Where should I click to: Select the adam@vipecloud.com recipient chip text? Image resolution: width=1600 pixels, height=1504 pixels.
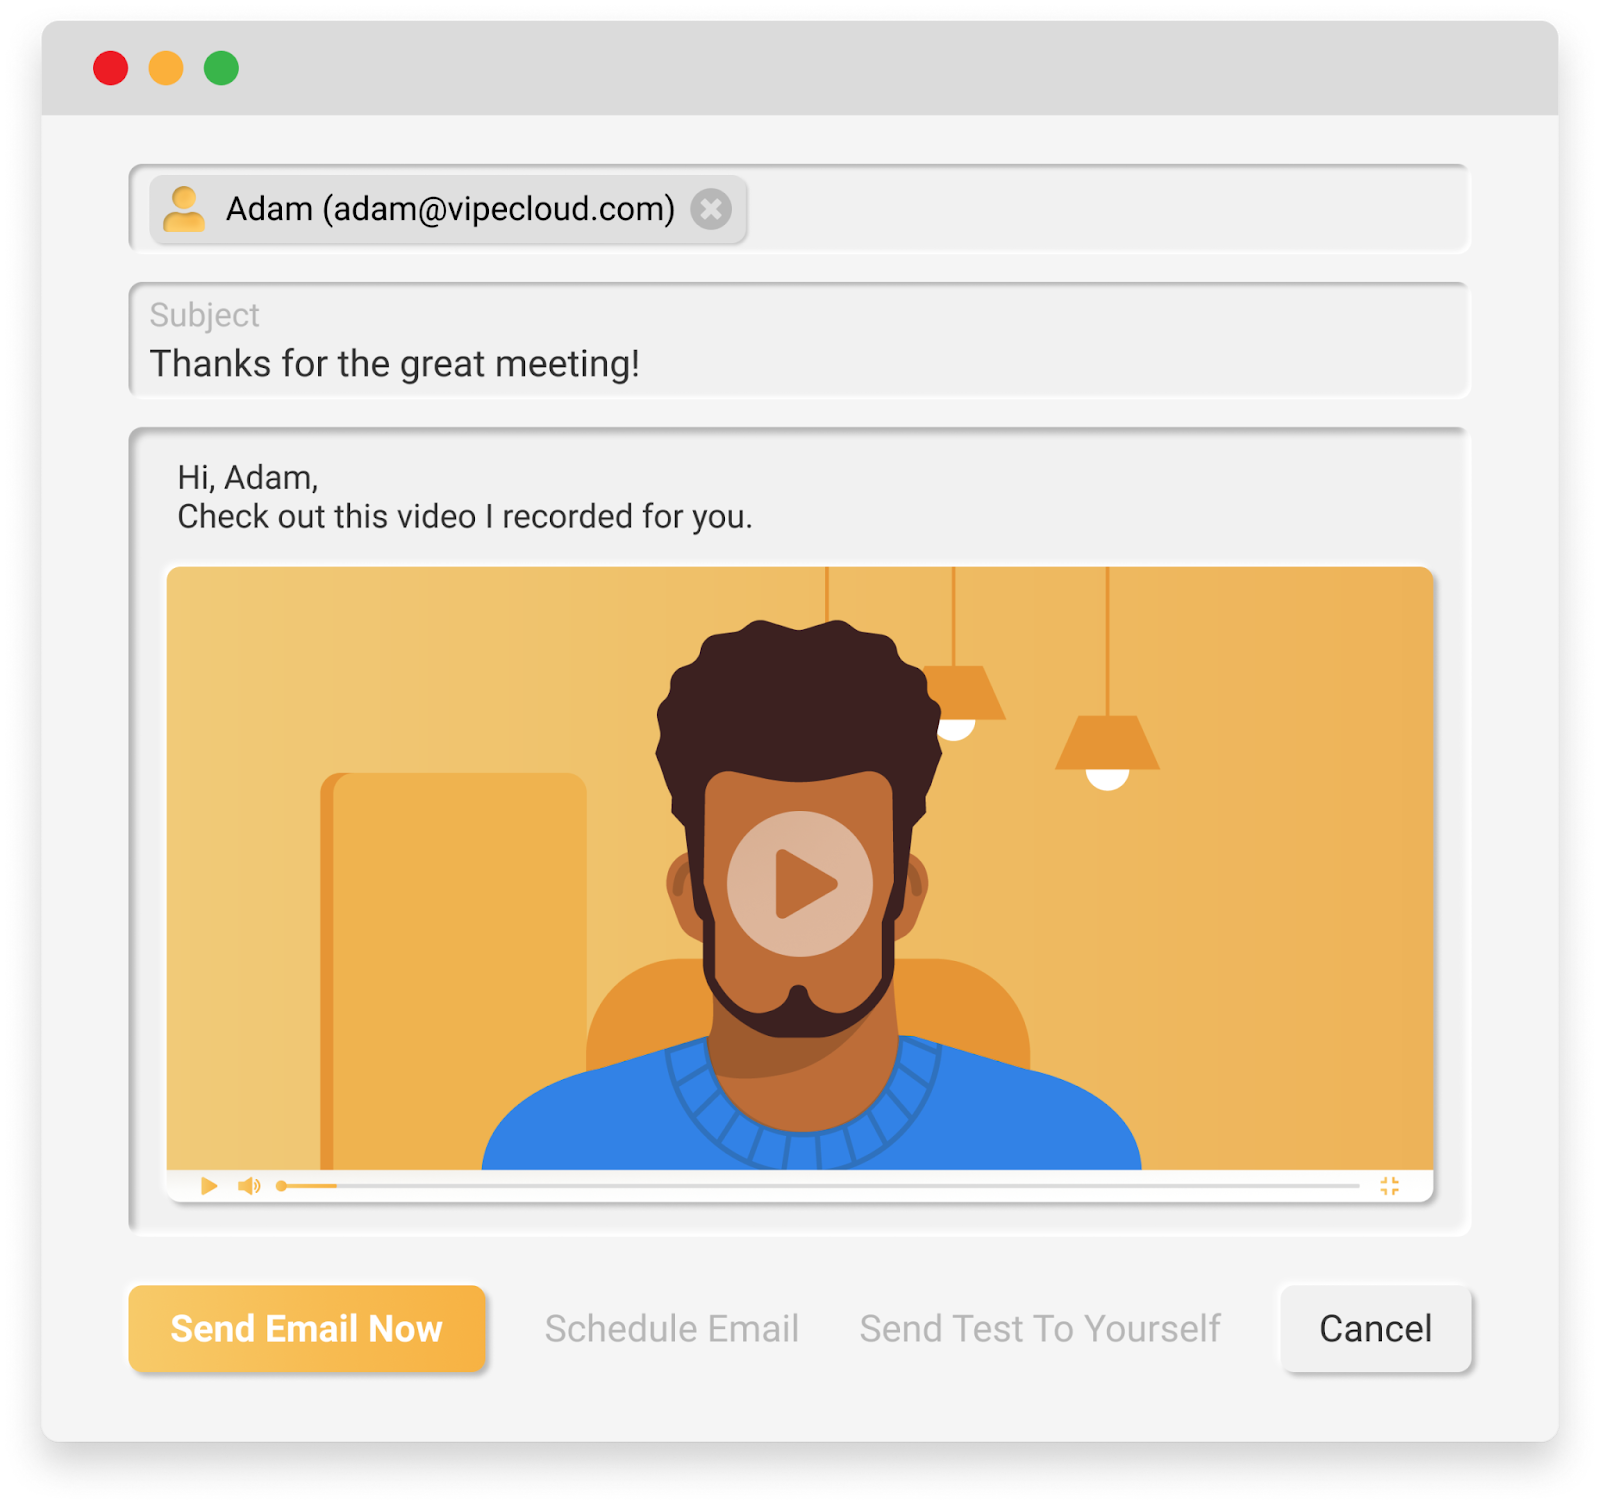pos(450,209)
